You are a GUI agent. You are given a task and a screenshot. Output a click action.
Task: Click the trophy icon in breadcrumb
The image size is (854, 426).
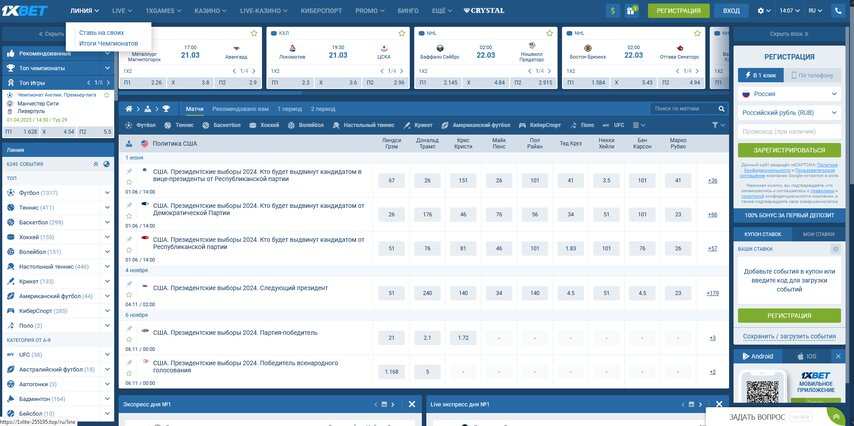[166, 109]
